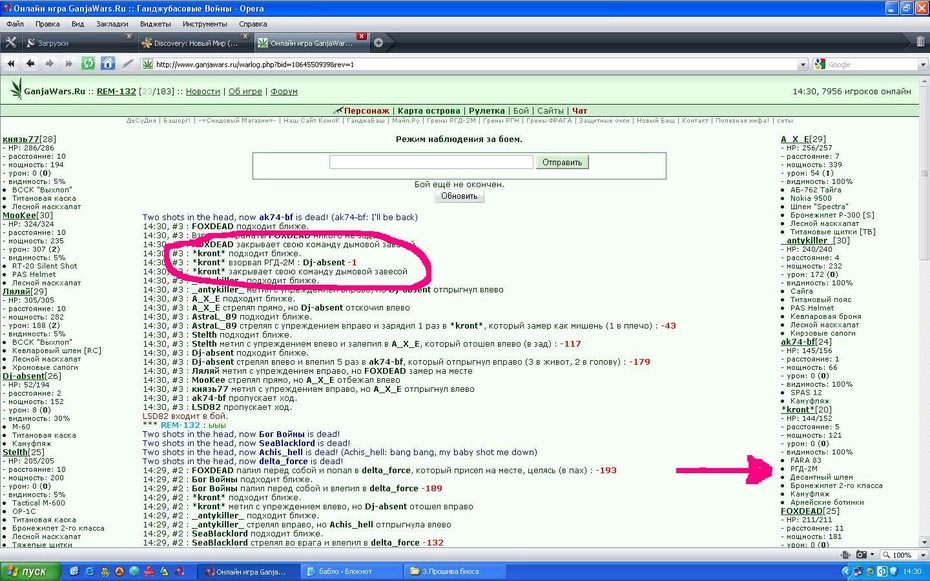Click the fast-forward navigation arrow
This screenshot has width=930, height=581.
[69, 63]
